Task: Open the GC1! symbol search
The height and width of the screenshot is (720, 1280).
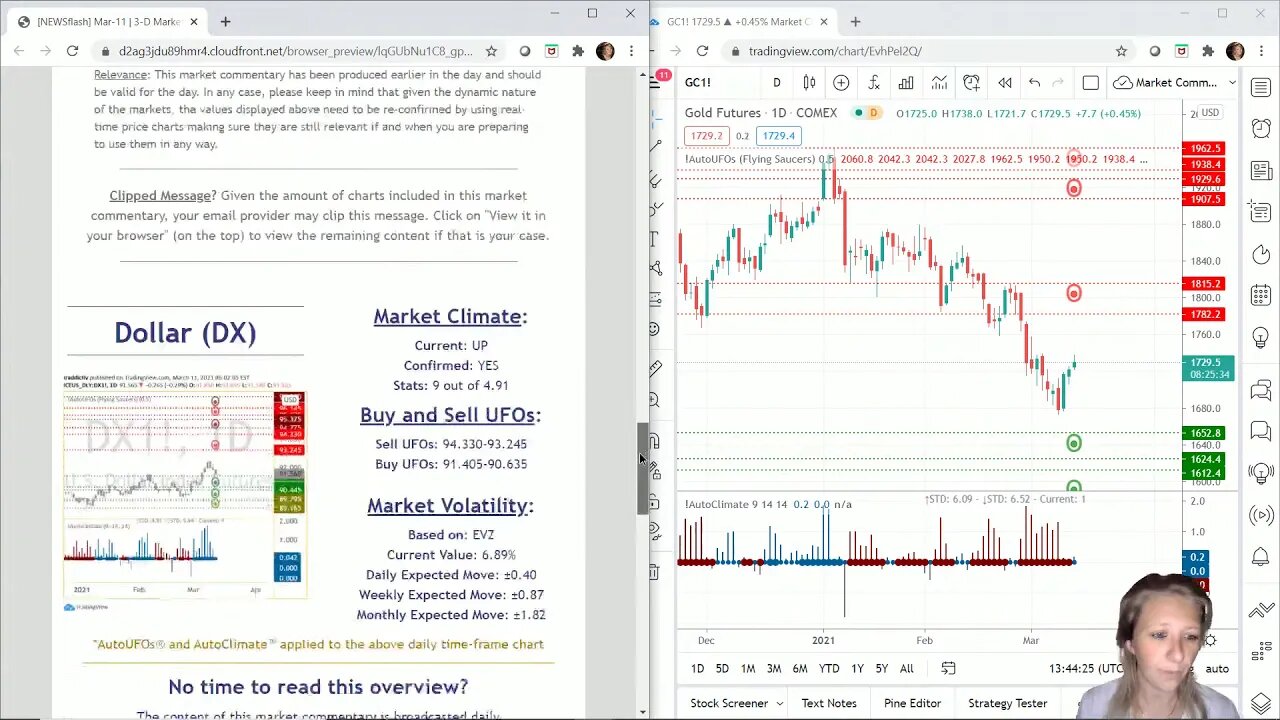Action: pos(698,83)
